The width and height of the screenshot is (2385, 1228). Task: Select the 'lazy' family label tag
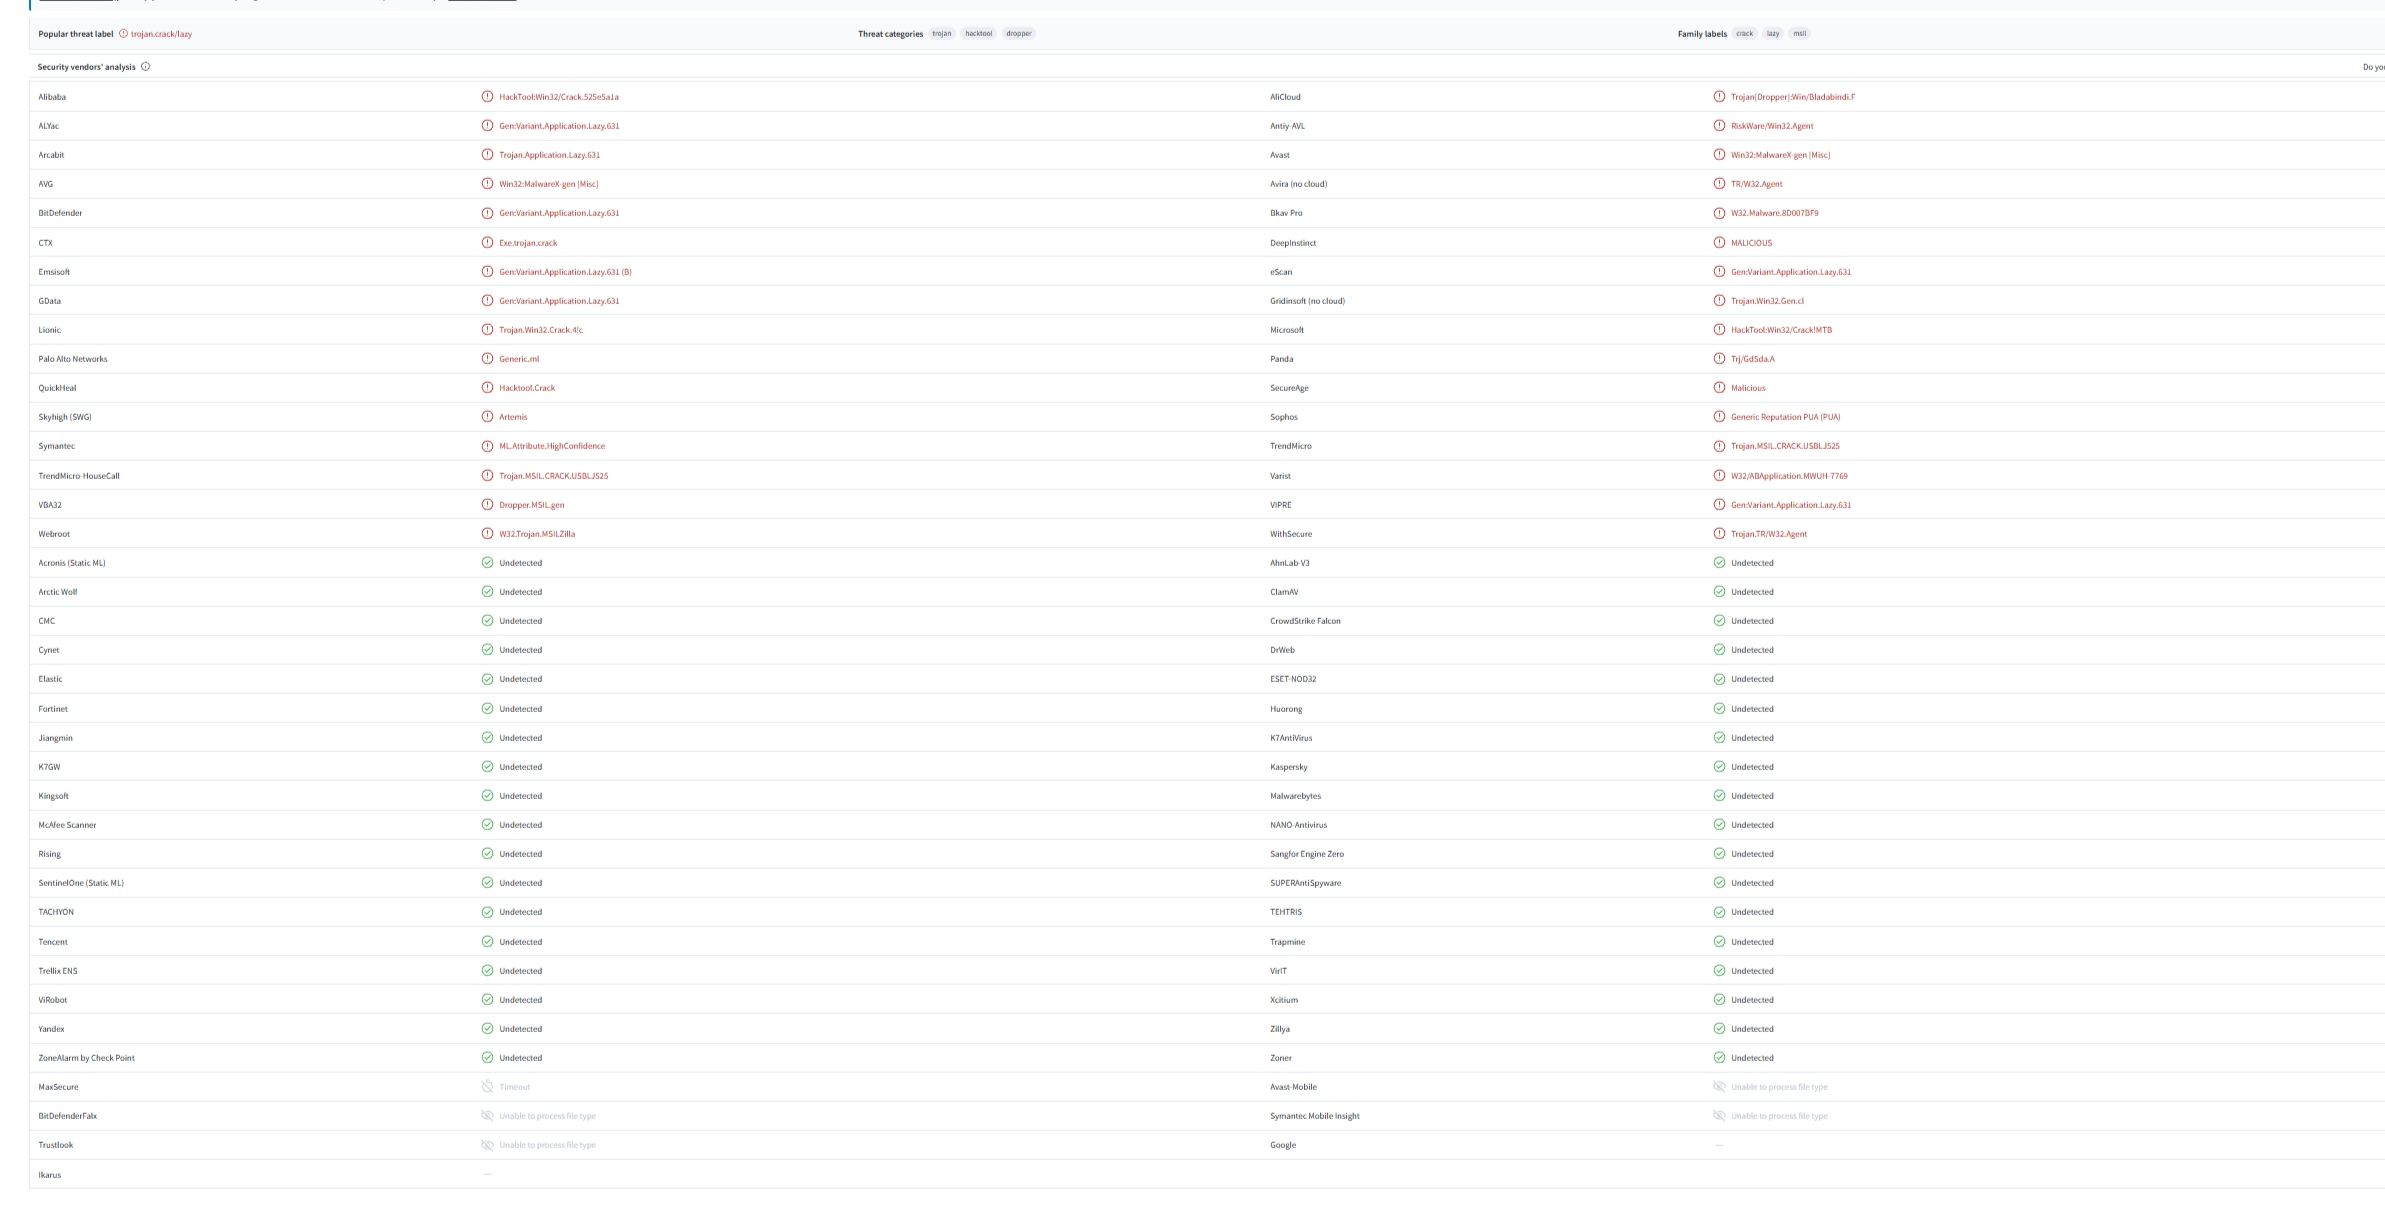point(1773,34)
